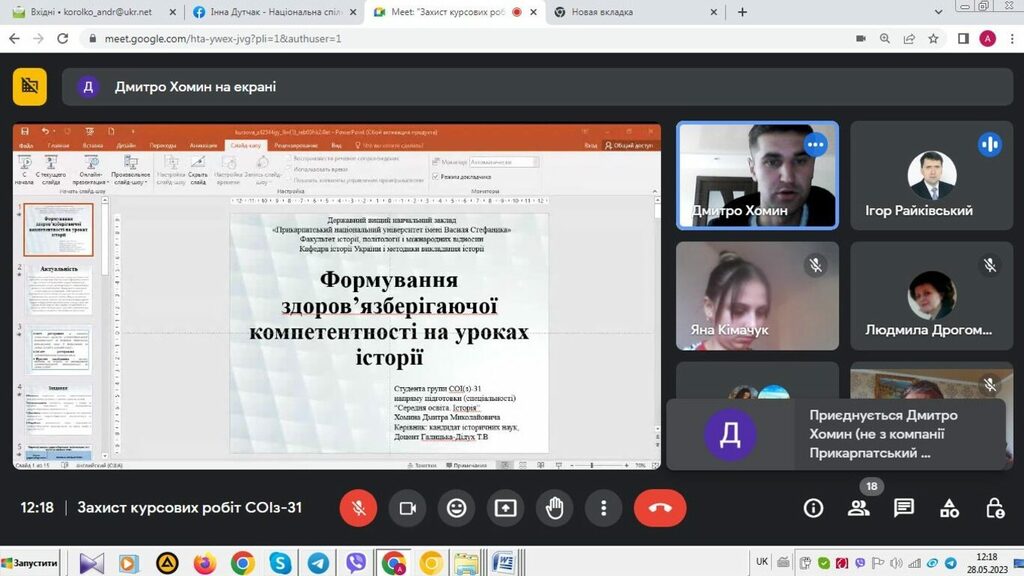The height and width of the screenshot is (576, 1024).
Task: Switch to the Новая вкладка tab
Action: (630, 12)
